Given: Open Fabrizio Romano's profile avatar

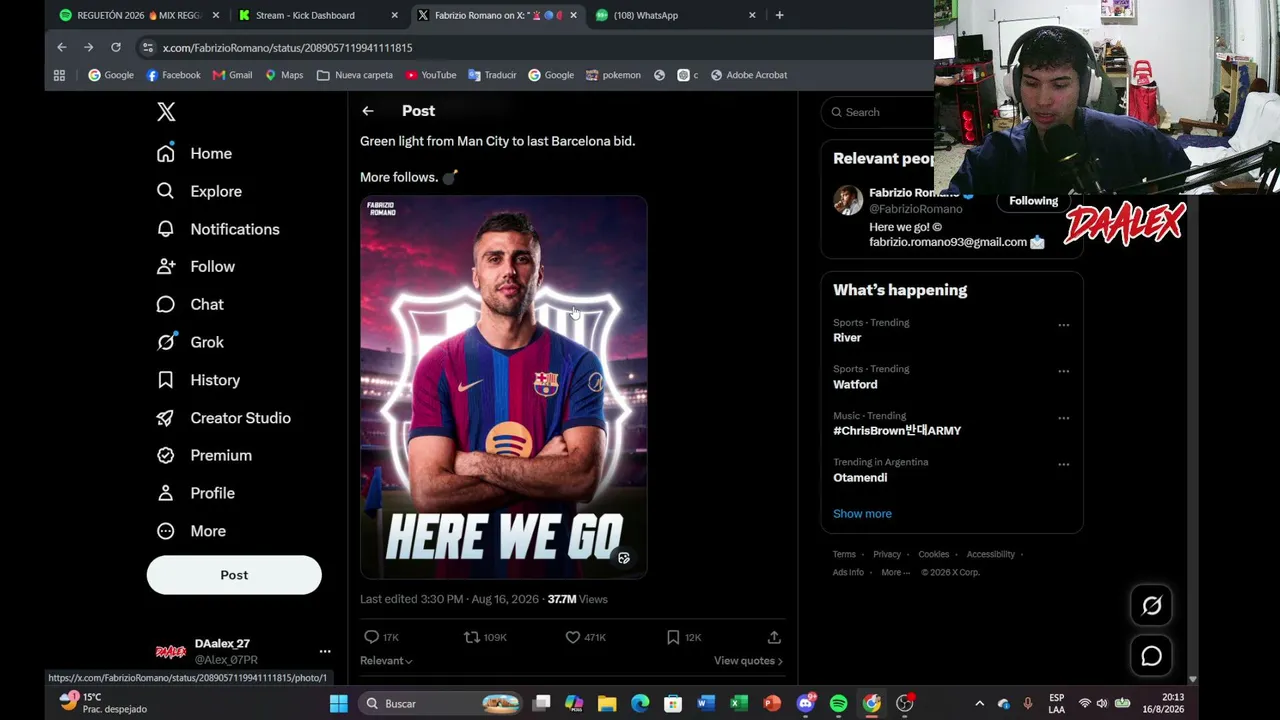Looking at the screenshot, I should pyautogui.click(x=848, y=200).
